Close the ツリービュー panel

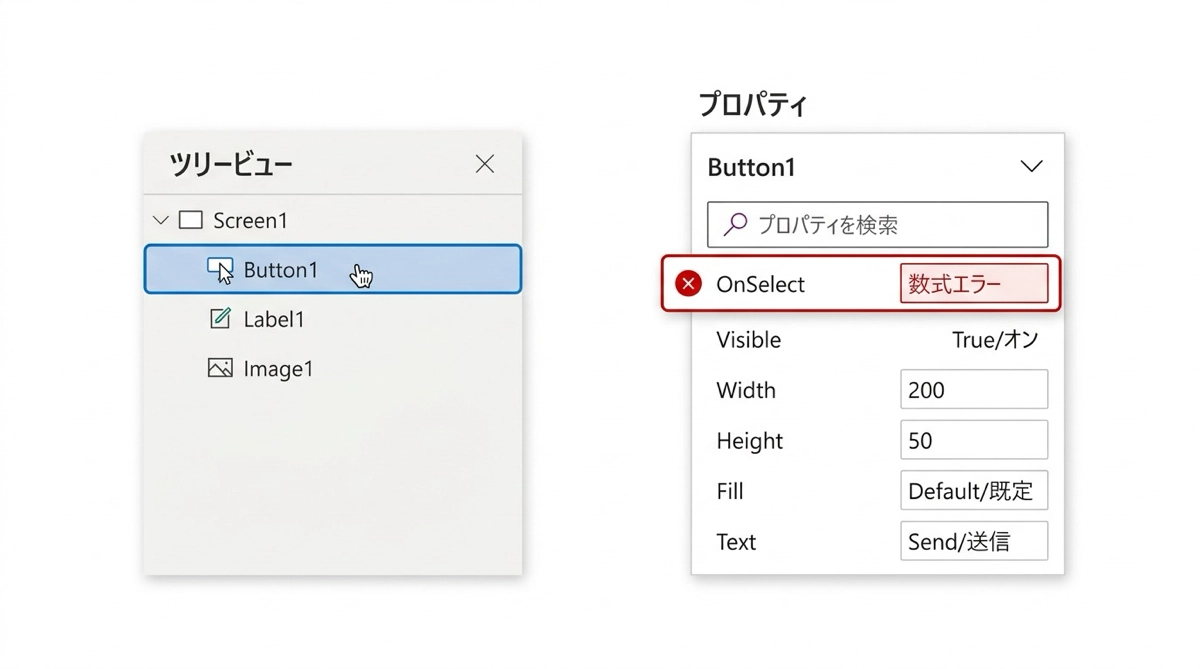click(485, 164)
